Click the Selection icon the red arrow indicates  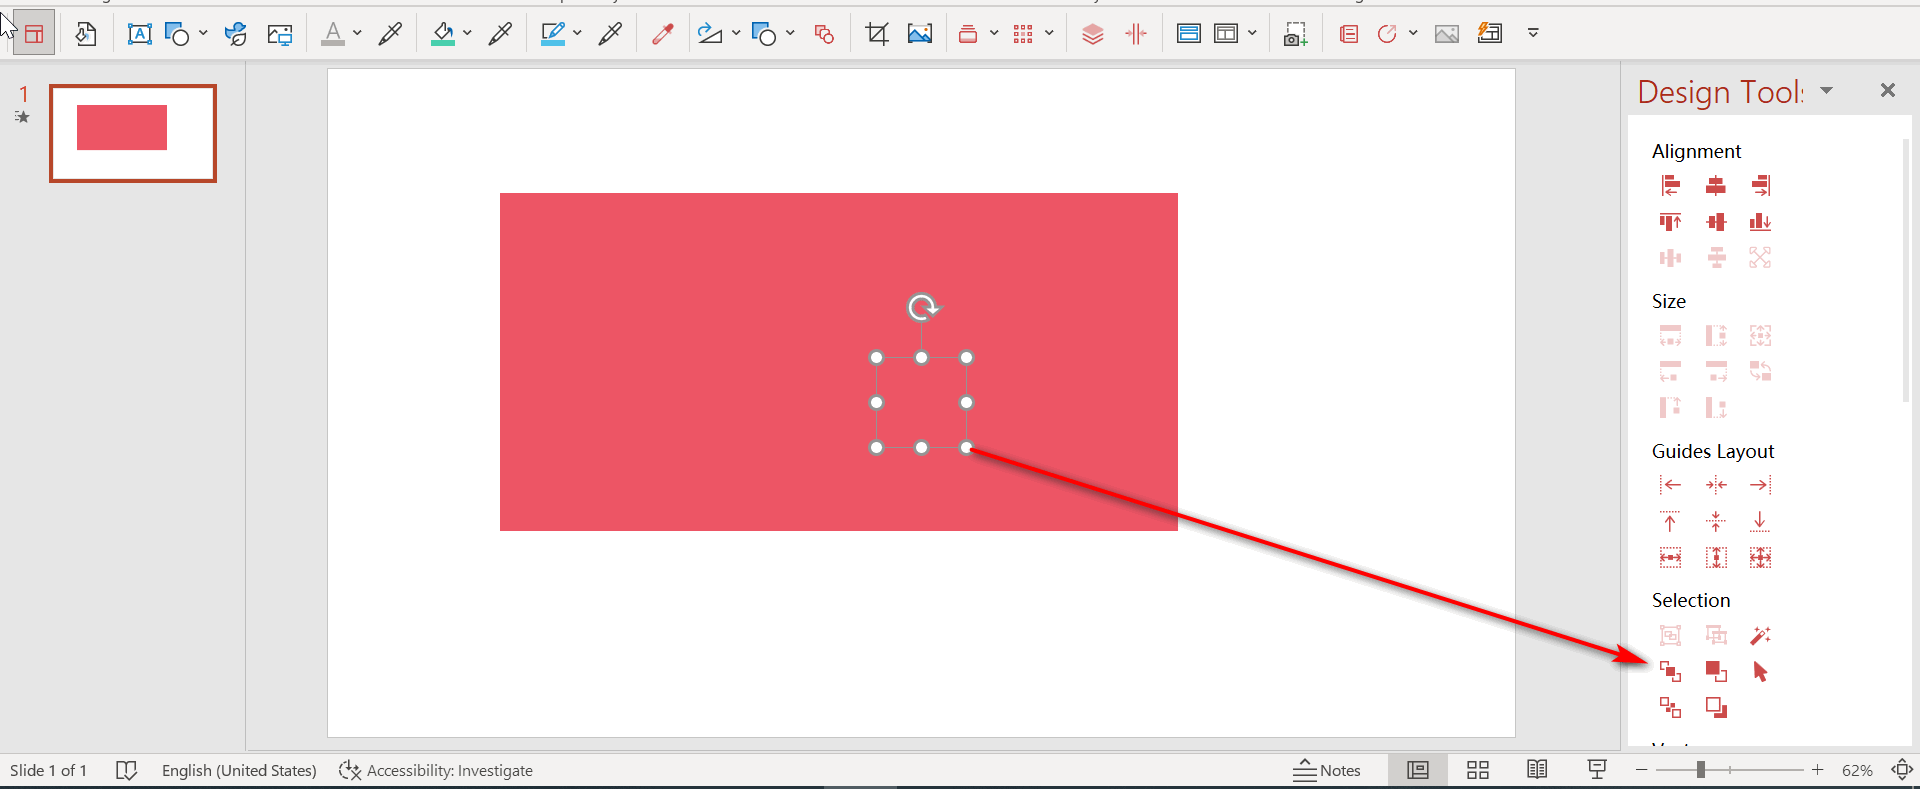coord(1670,671)
